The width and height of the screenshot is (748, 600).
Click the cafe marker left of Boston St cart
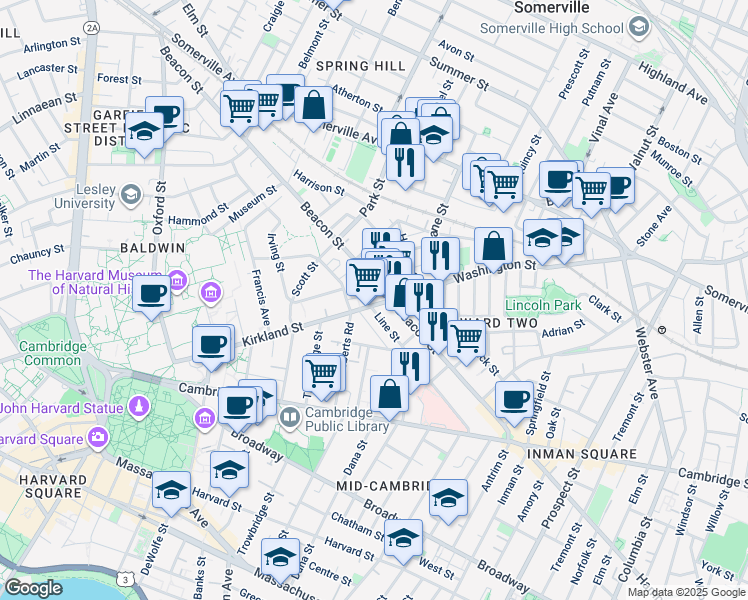pos(559,182)
